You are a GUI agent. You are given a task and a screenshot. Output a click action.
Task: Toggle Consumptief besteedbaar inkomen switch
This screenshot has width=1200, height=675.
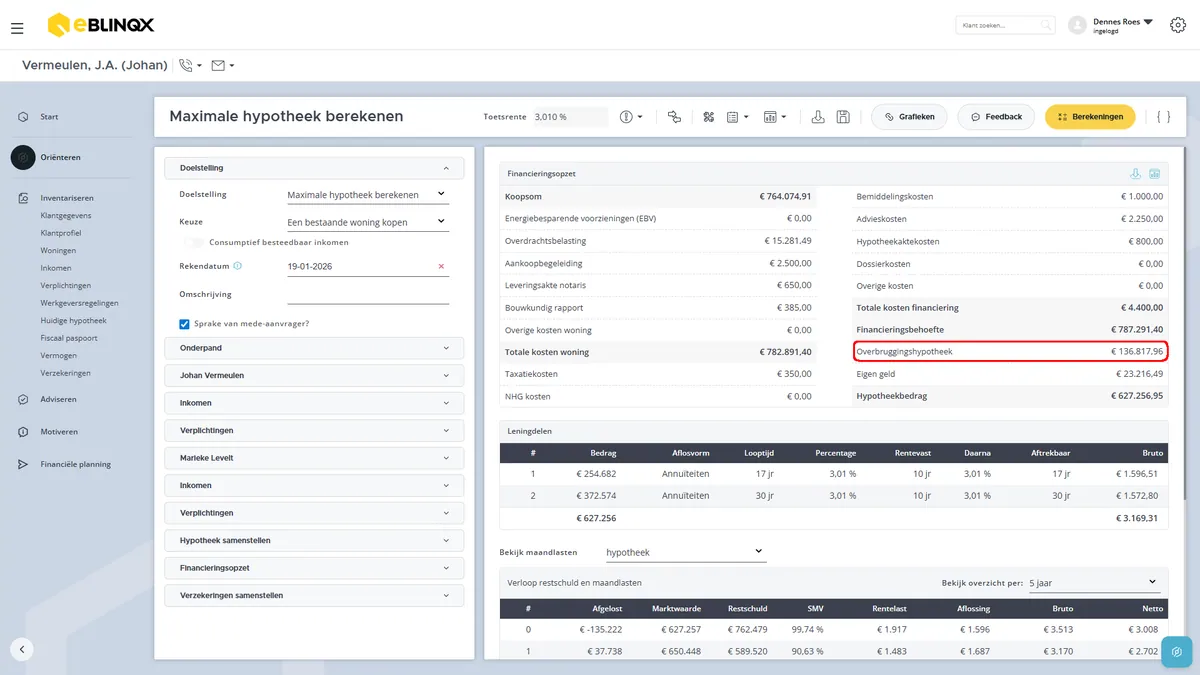194,242
